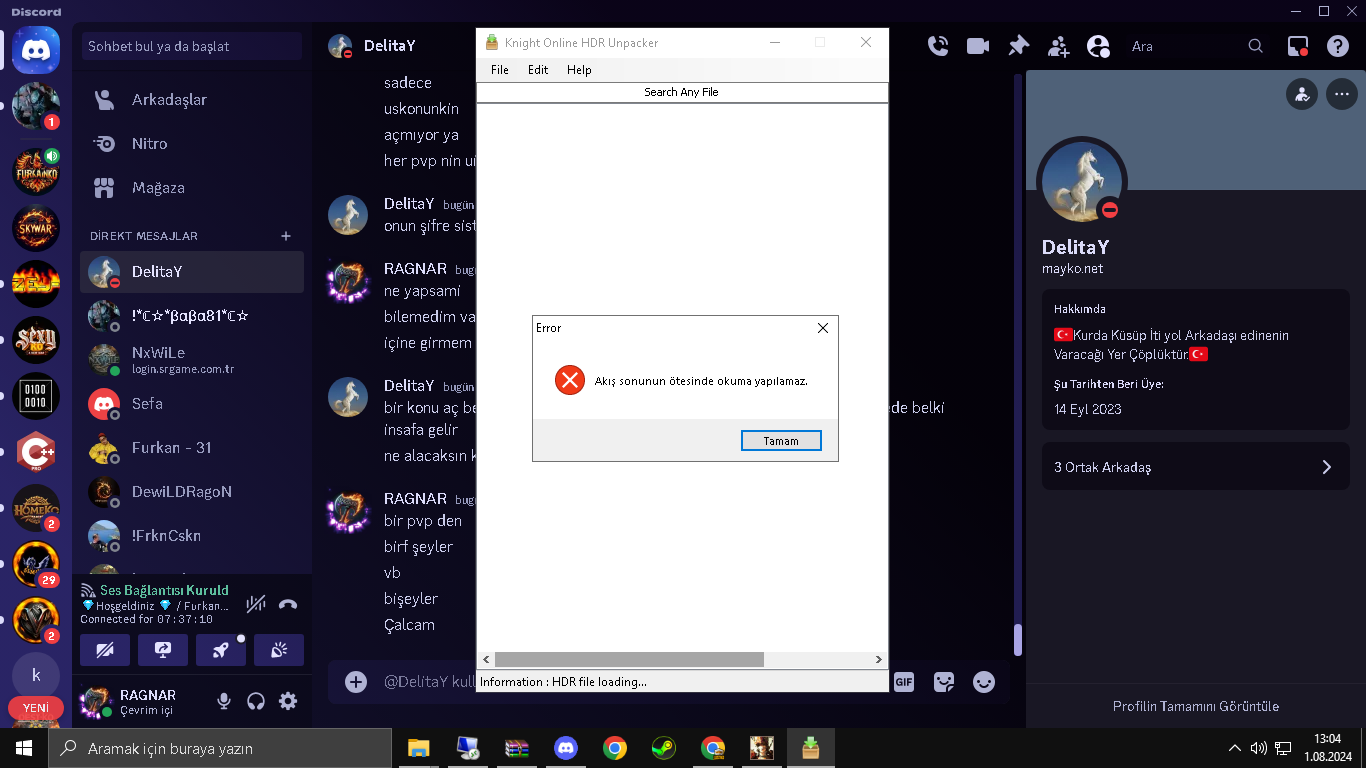Click the Discord chat scrollbar

(1018, 640)
